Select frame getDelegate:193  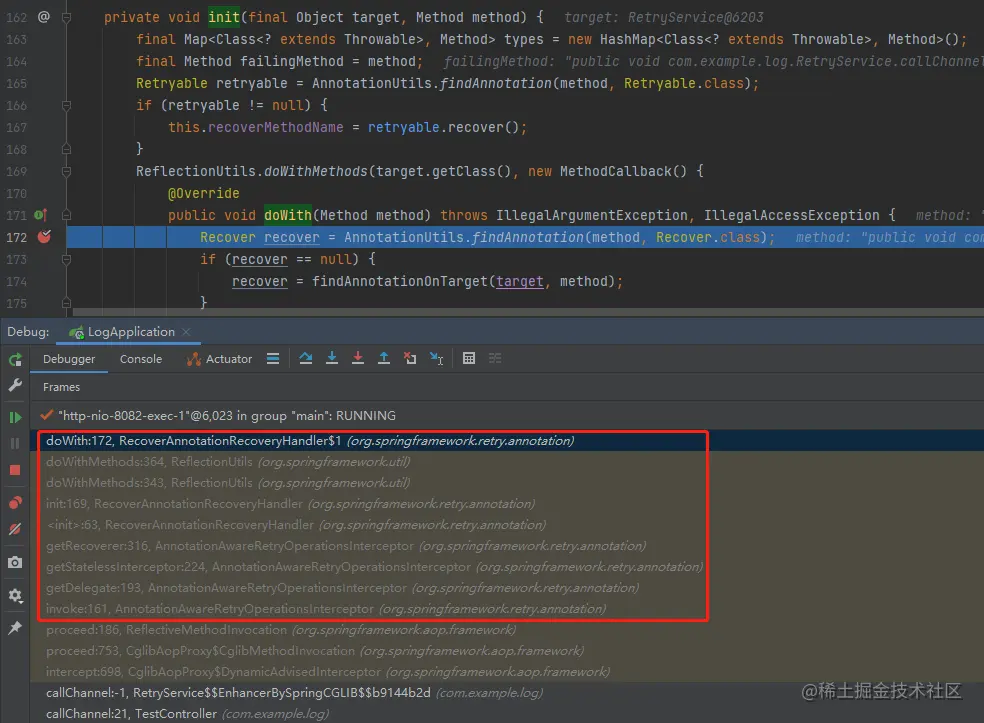507,588
